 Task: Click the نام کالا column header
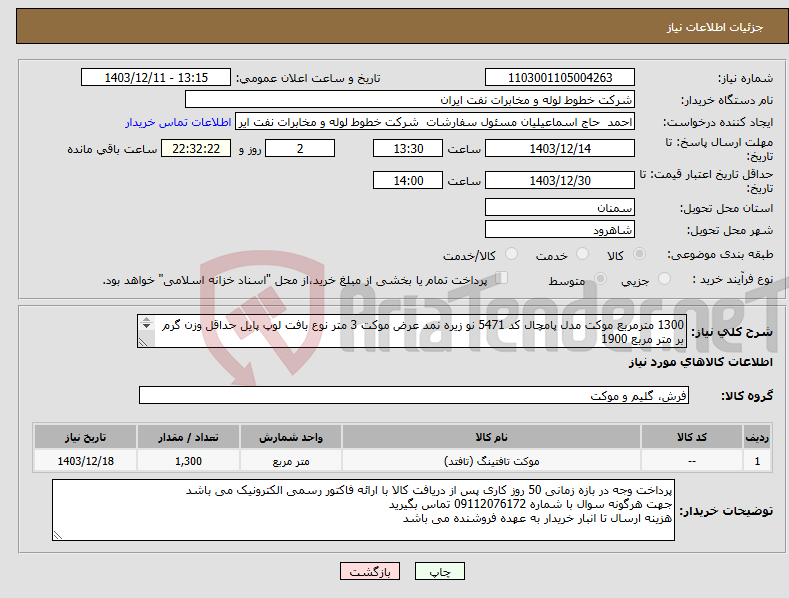491,437
